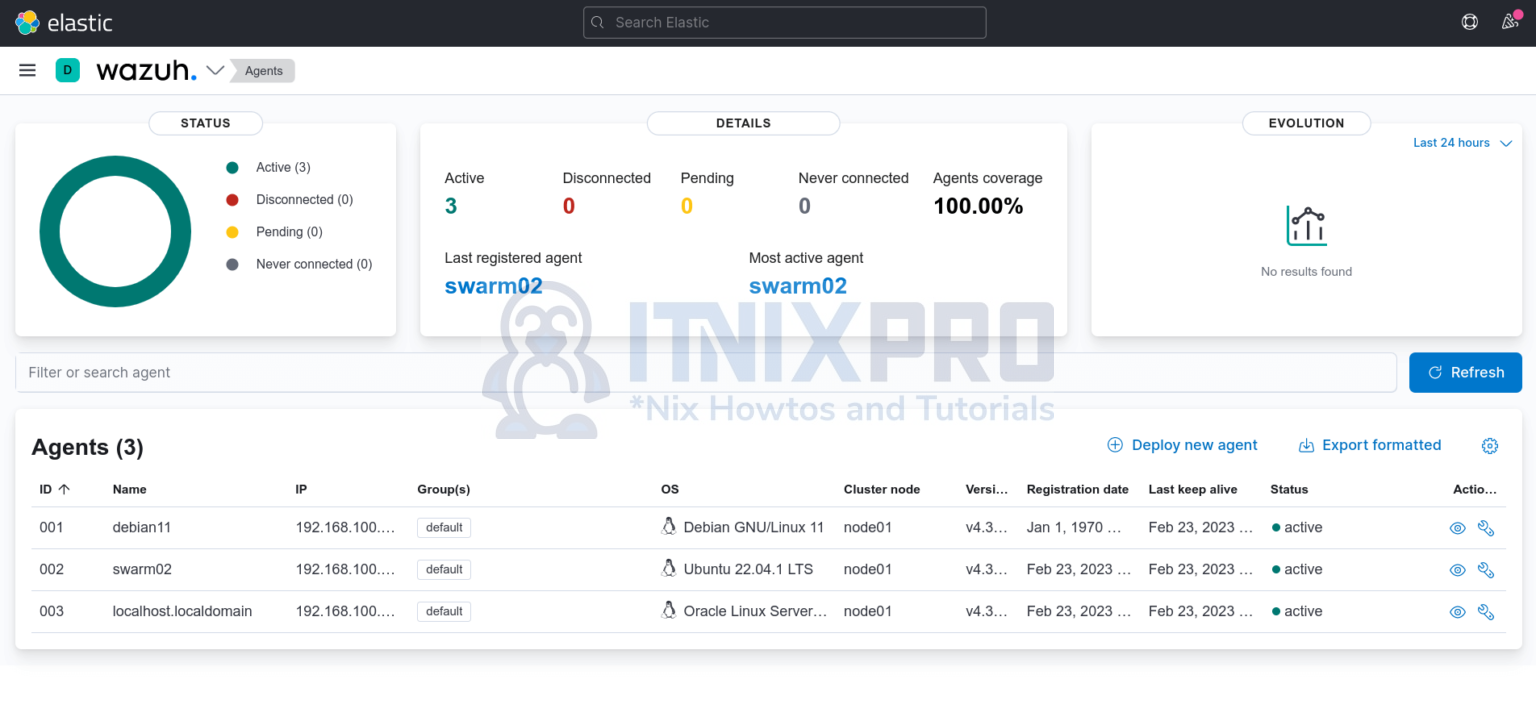Open agent configuration wrench icon for swarm02
Screen dimensions: 1536x721
point(1486,569)
